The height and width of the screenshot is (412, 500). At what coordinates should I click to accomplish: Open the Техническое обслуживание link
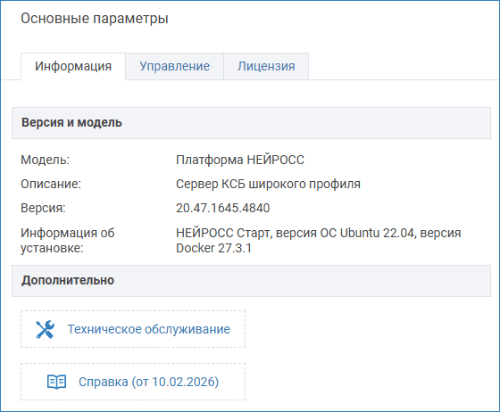(x=149, y=329)
